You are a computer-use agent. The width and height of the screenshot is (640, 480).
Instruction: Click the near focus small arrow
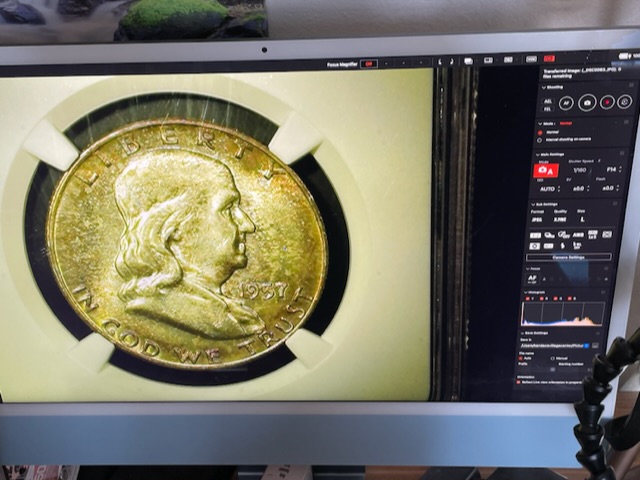(543, 279)
